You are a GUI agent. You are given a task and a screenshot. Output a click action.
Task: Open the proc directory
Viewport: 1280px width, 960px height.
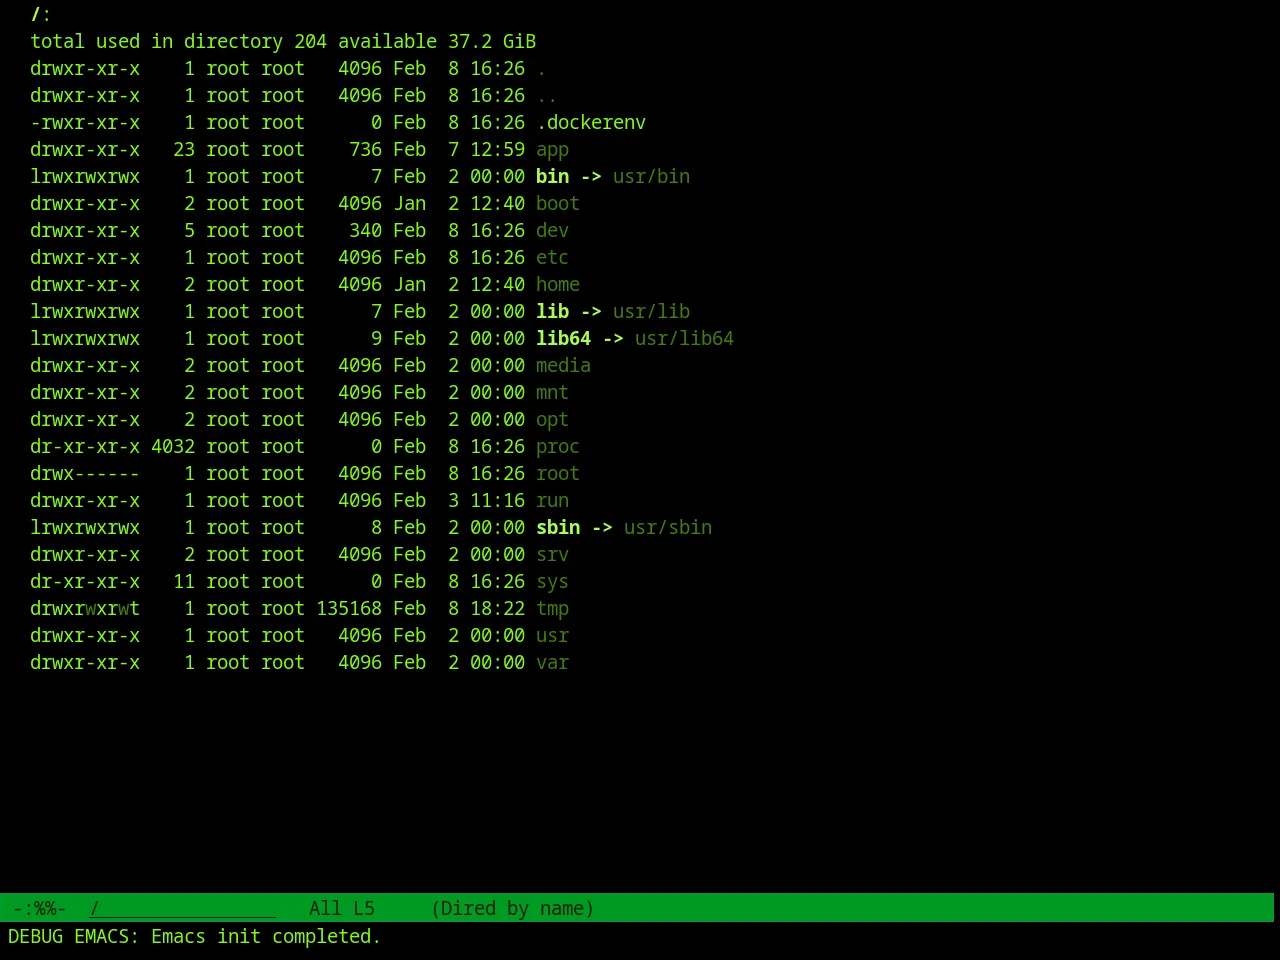558,447
